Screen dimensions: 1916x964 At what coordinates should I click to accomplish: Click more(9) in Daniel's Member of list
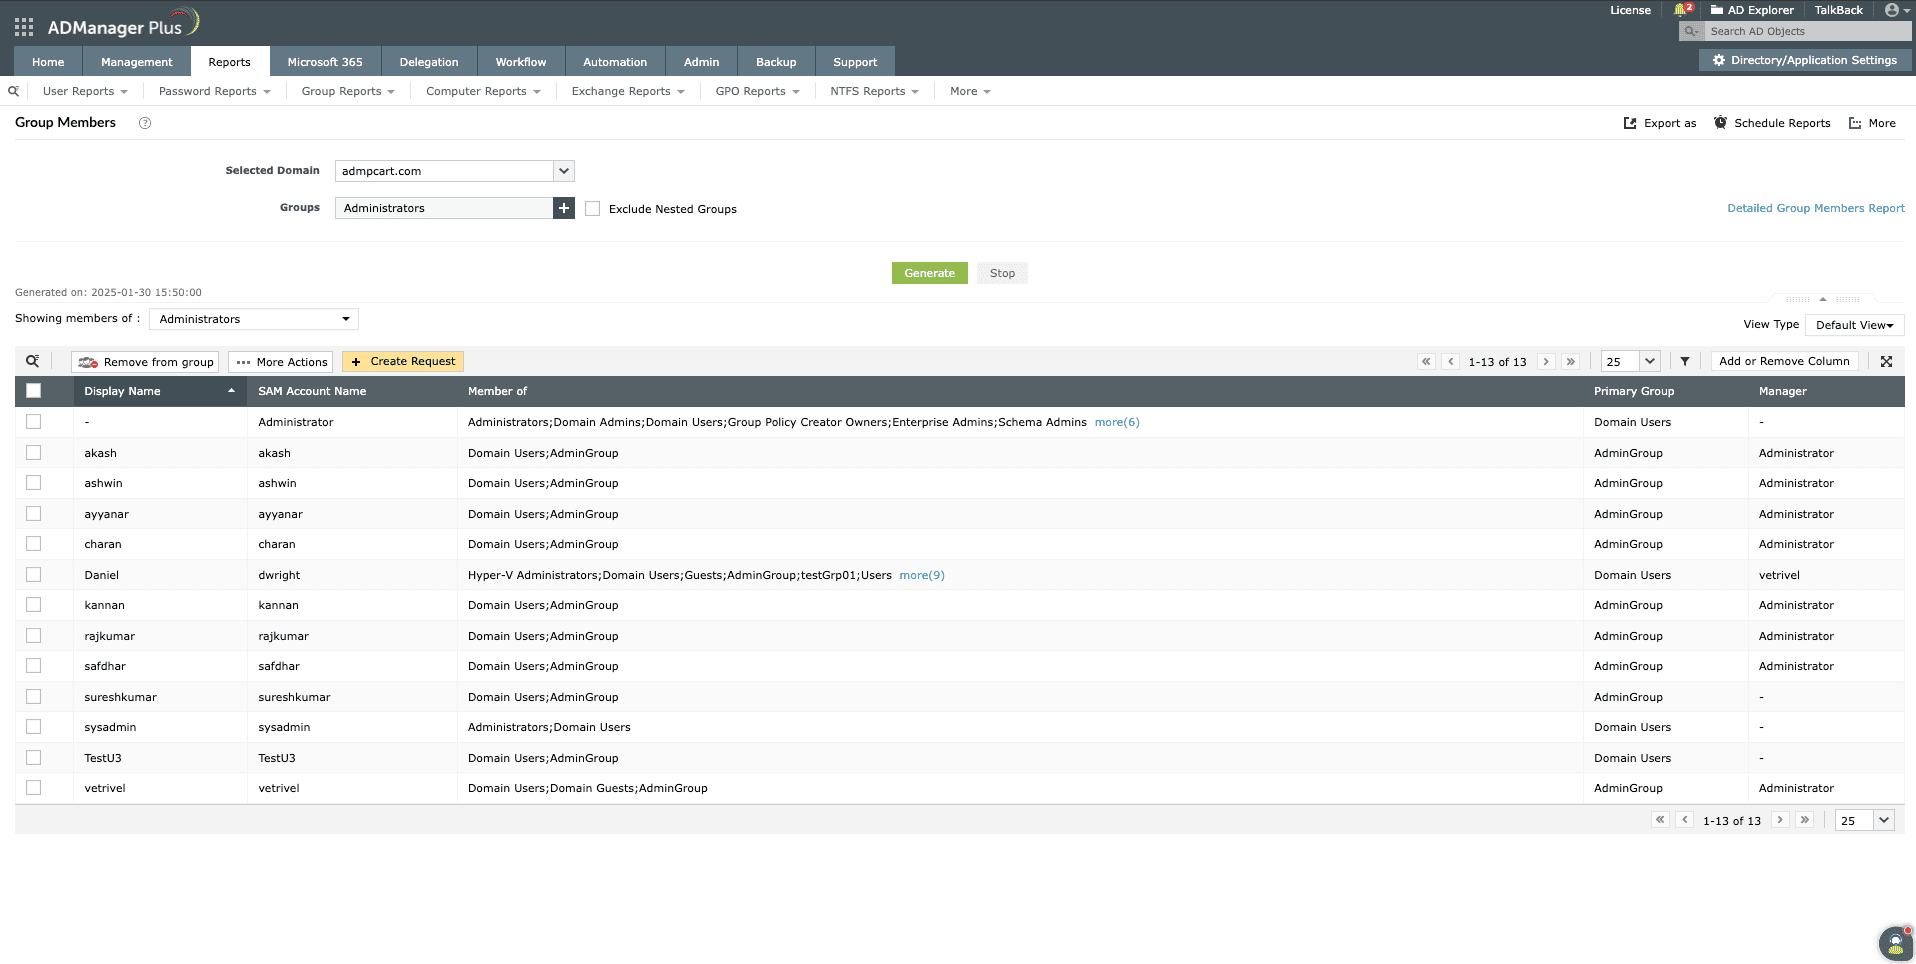(920, 575)
